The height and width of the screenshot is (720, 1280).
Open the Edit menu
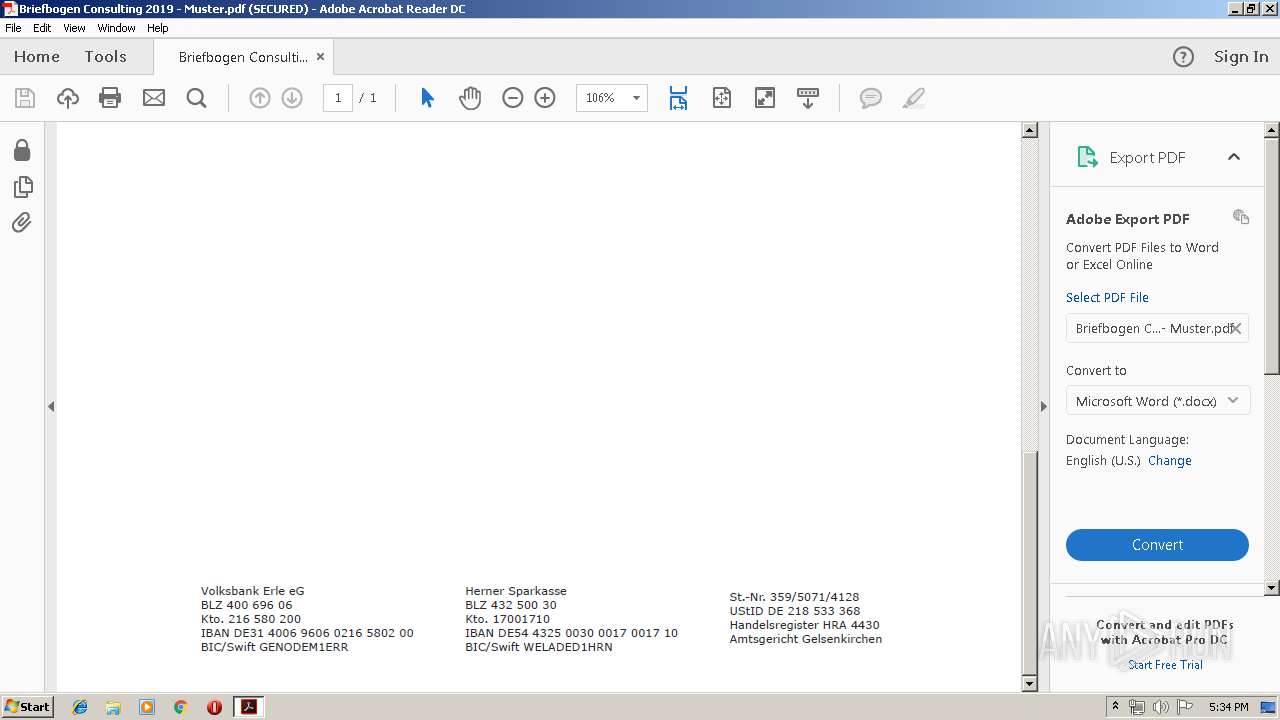point(42,28)
